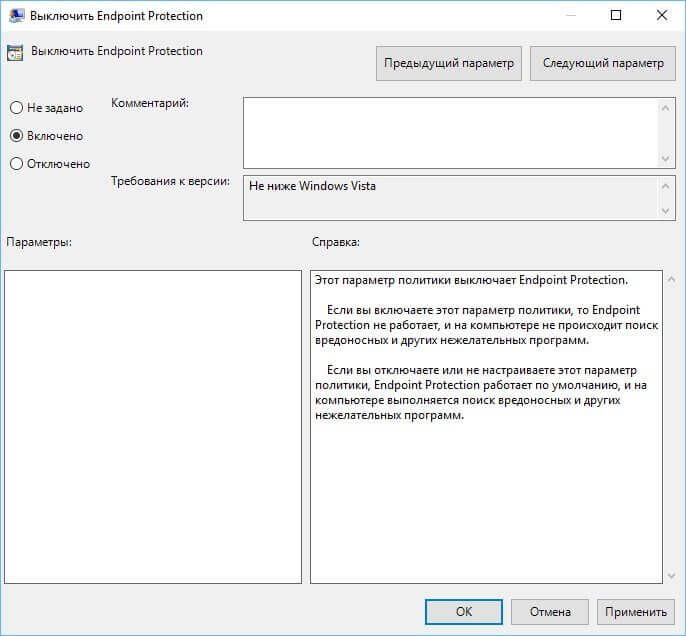Image resolution: width=686 pixels, height=636 pixels.
Task: Click the 'Параметры:' label
Action: (39, 242)
